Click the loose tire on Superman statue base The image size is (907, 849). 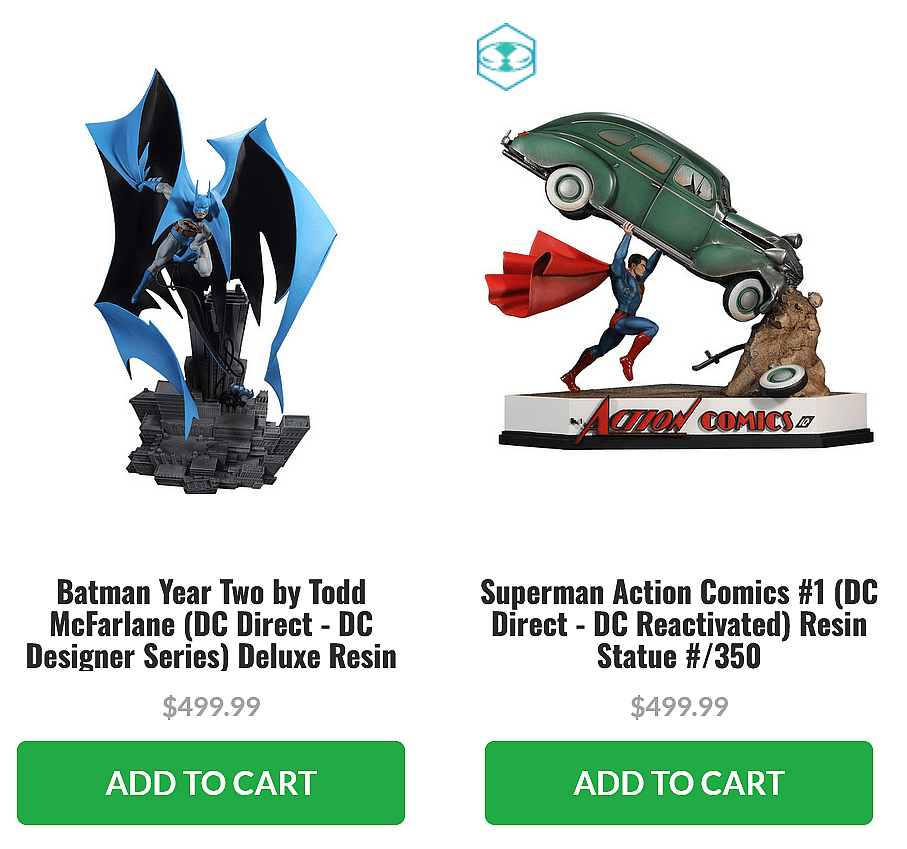782,382
